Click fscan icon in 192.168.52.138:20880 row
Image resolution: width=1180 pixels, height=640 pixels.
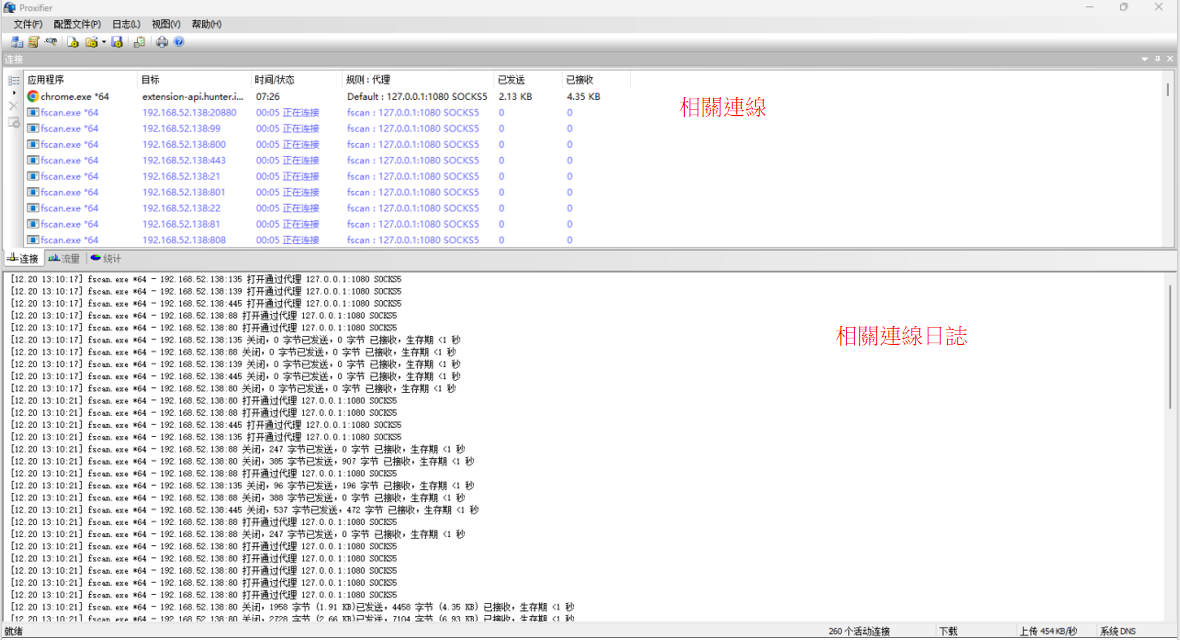coord(32,112)
